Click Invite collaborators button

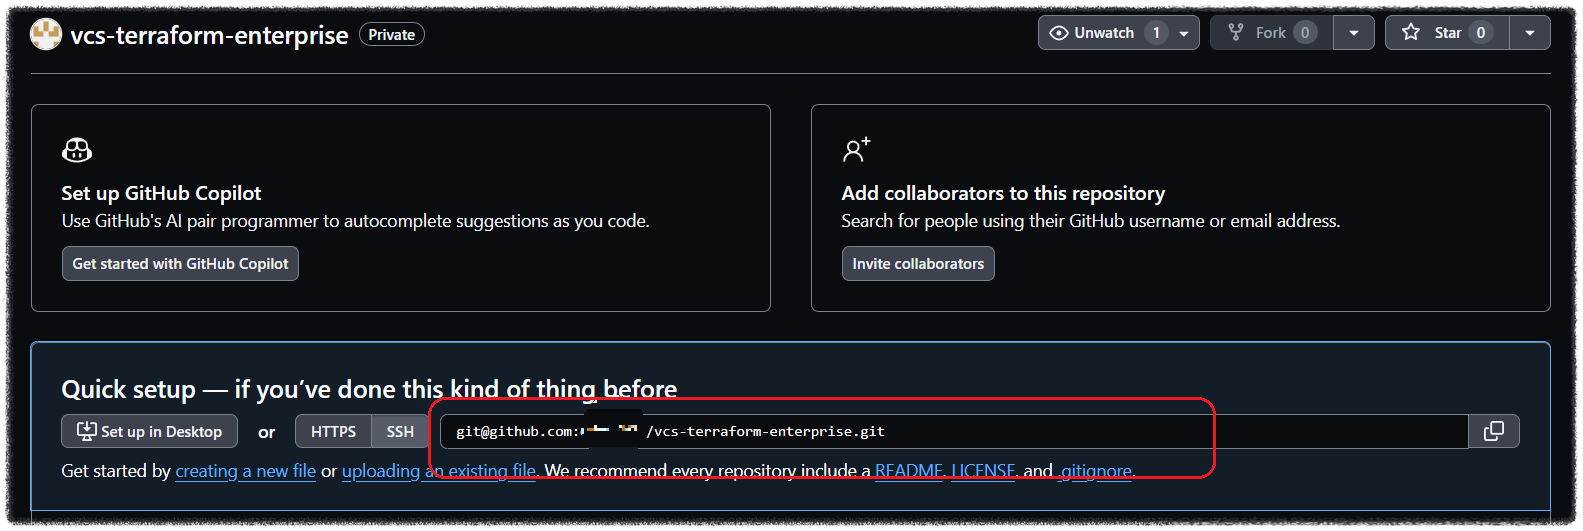coord(918,264)
